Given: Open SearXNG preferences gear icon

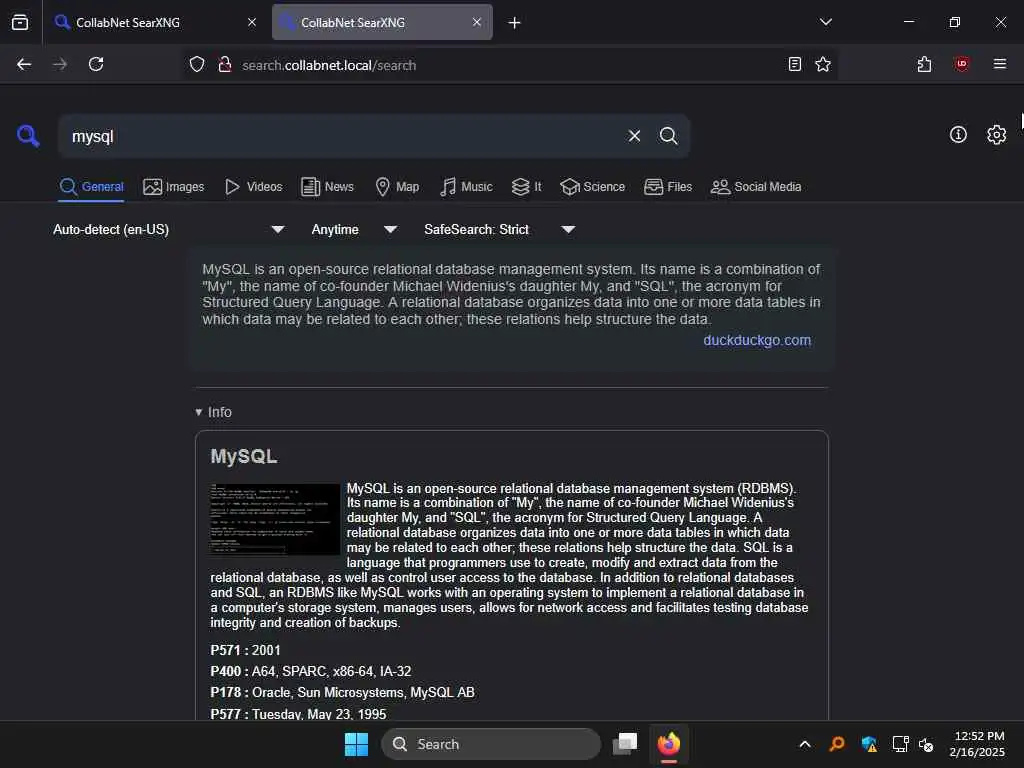Looking at the screenshot, I should tap(996, 135).
